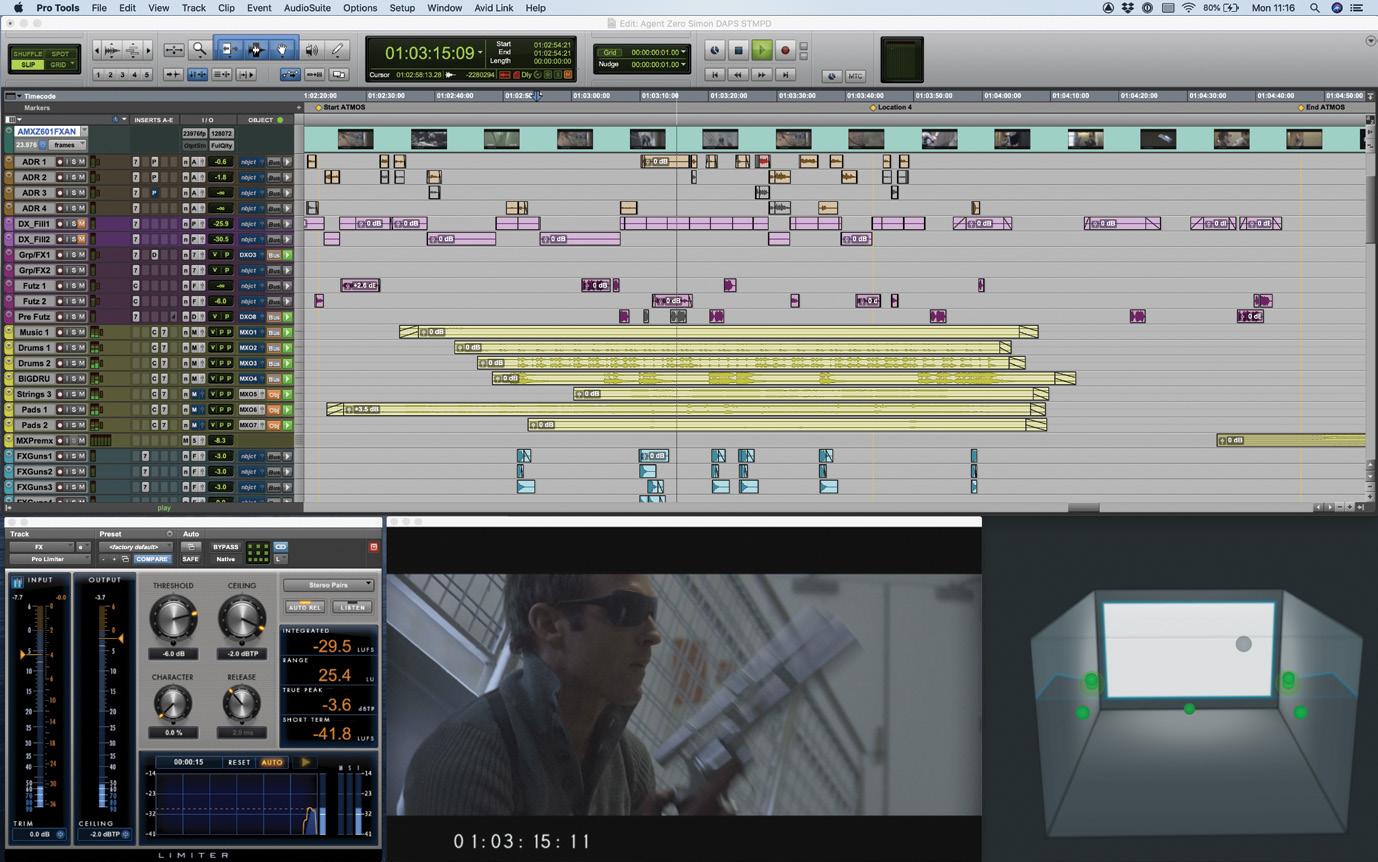Click the input meter type icon

point(17,582)
